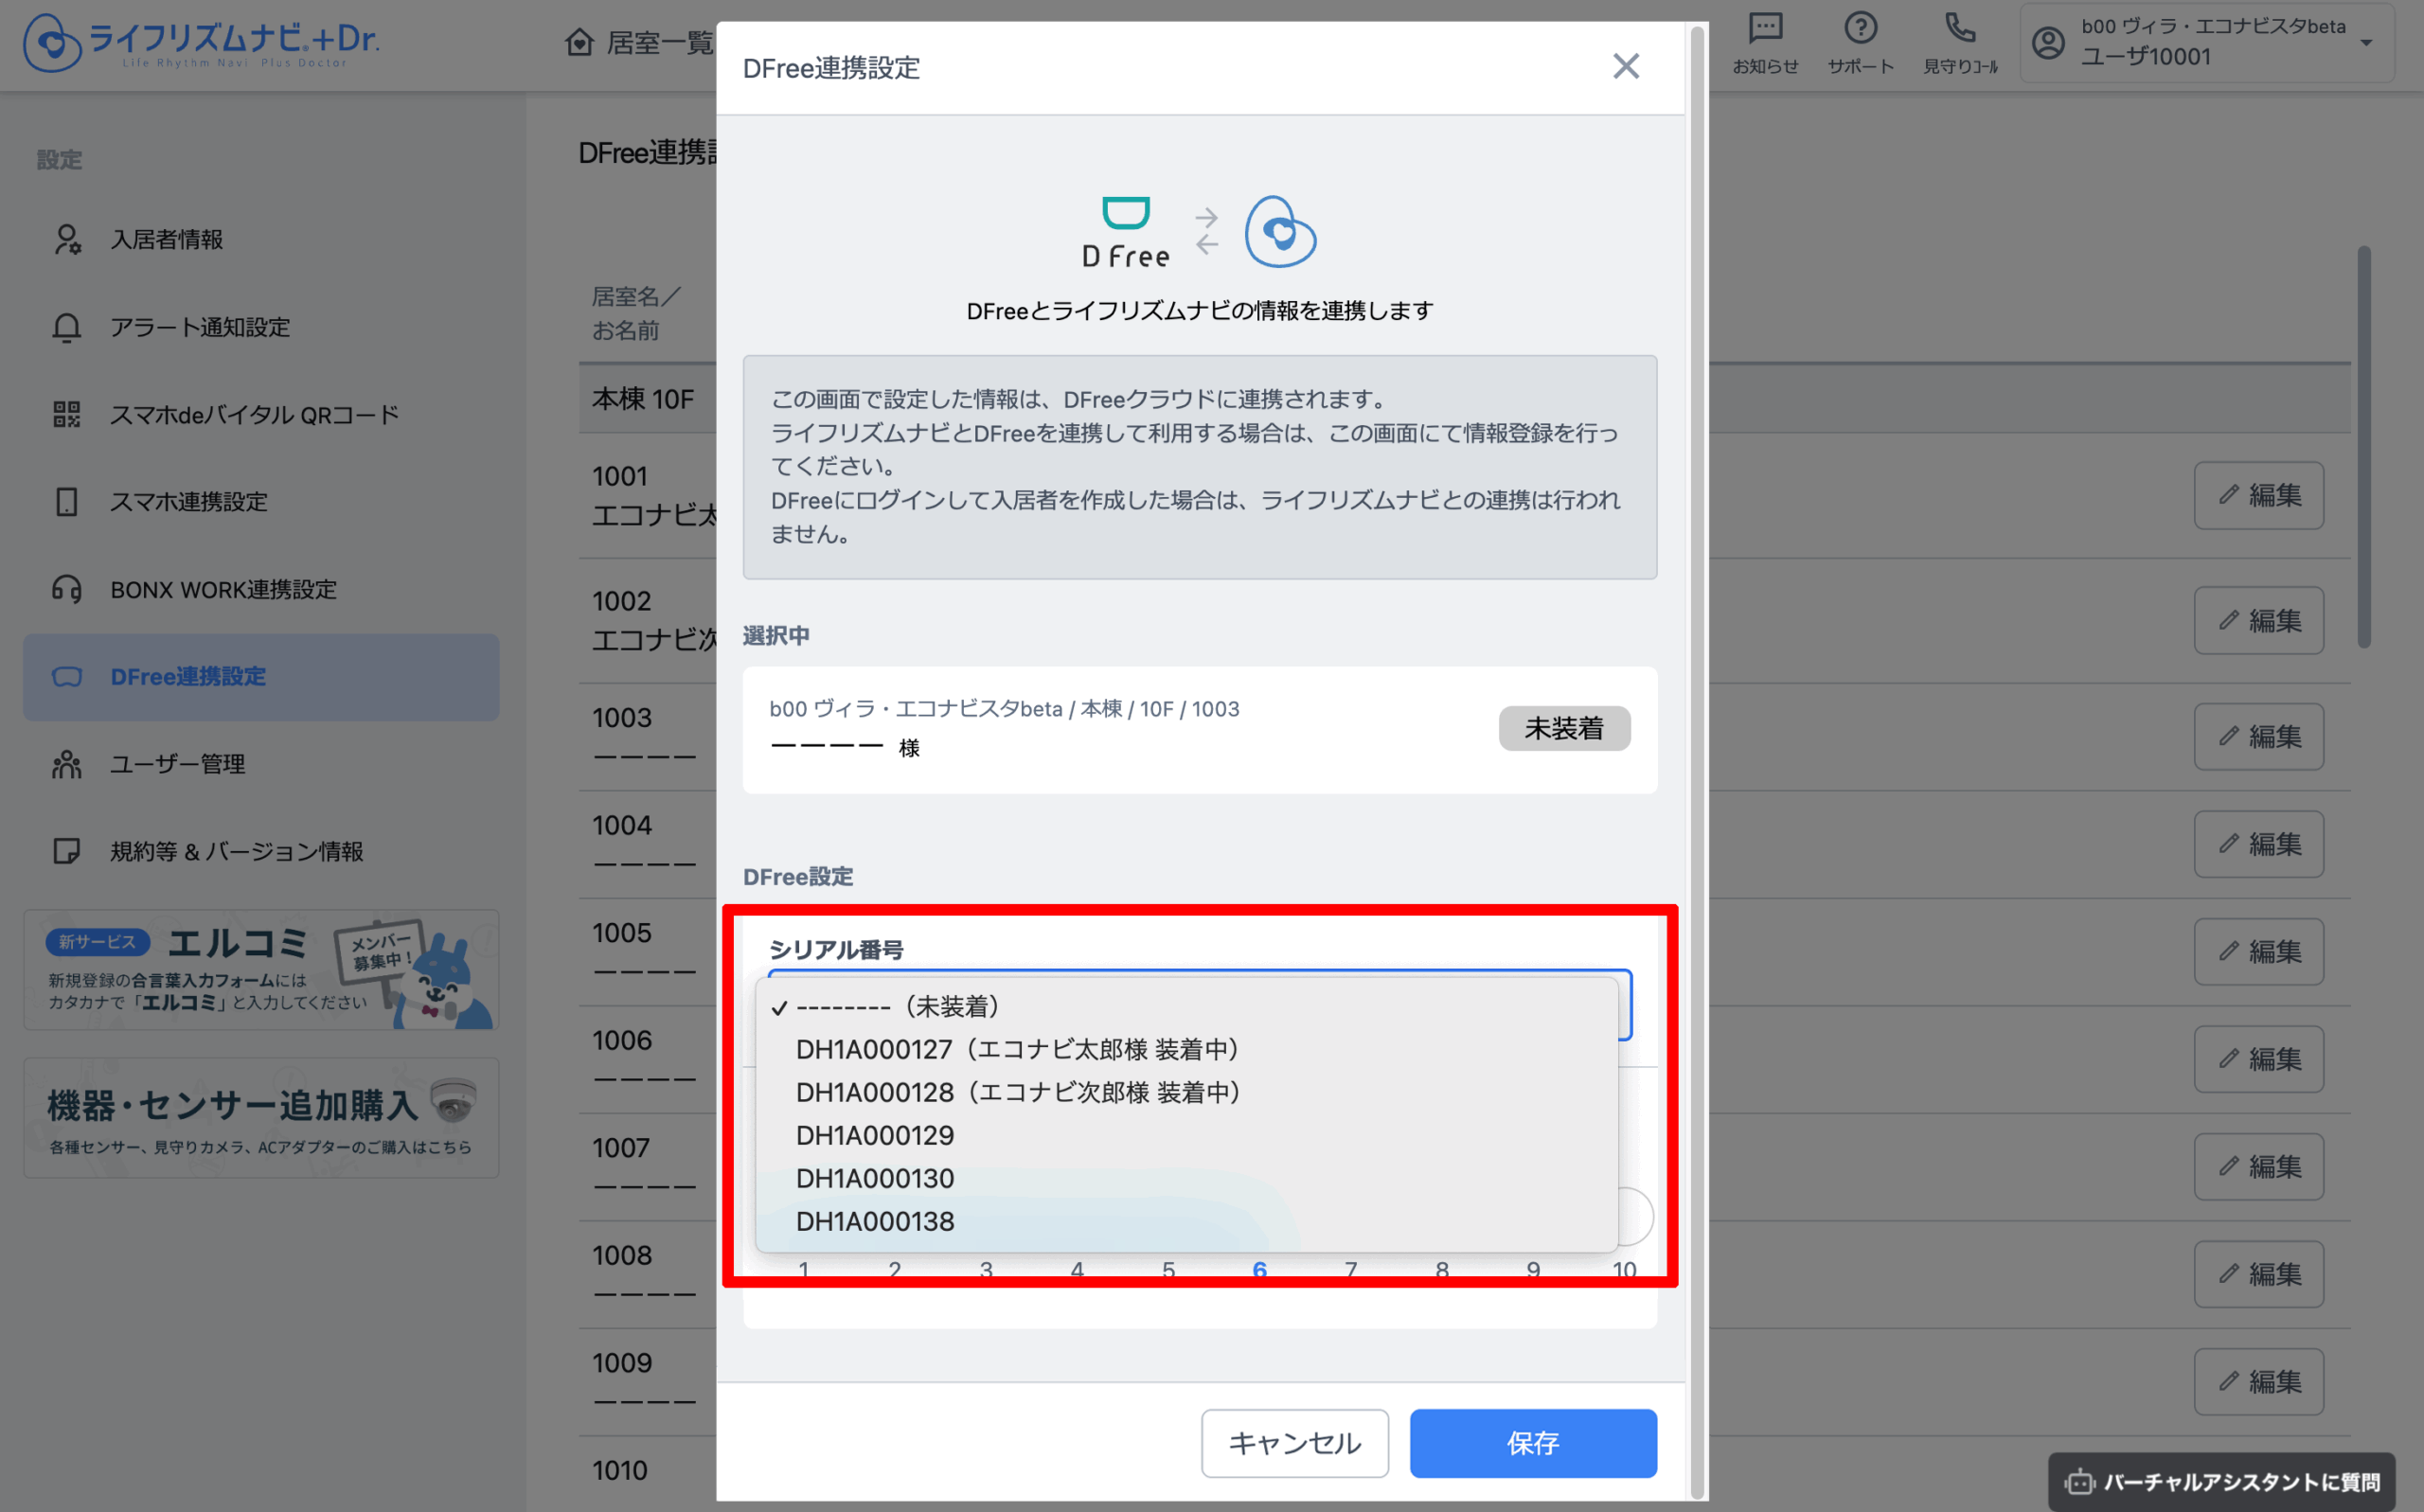Click the user account avatar icon
2424x1512 pixels.
pos(2048,42)
